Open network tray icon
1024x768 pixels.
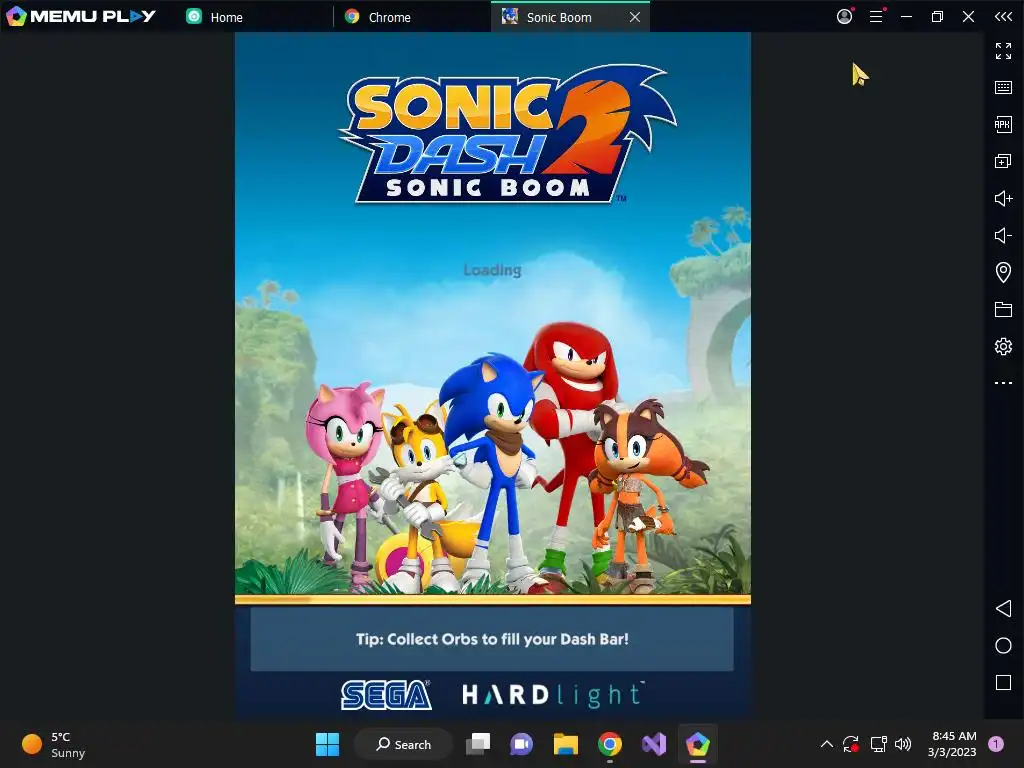pos(878,744)
